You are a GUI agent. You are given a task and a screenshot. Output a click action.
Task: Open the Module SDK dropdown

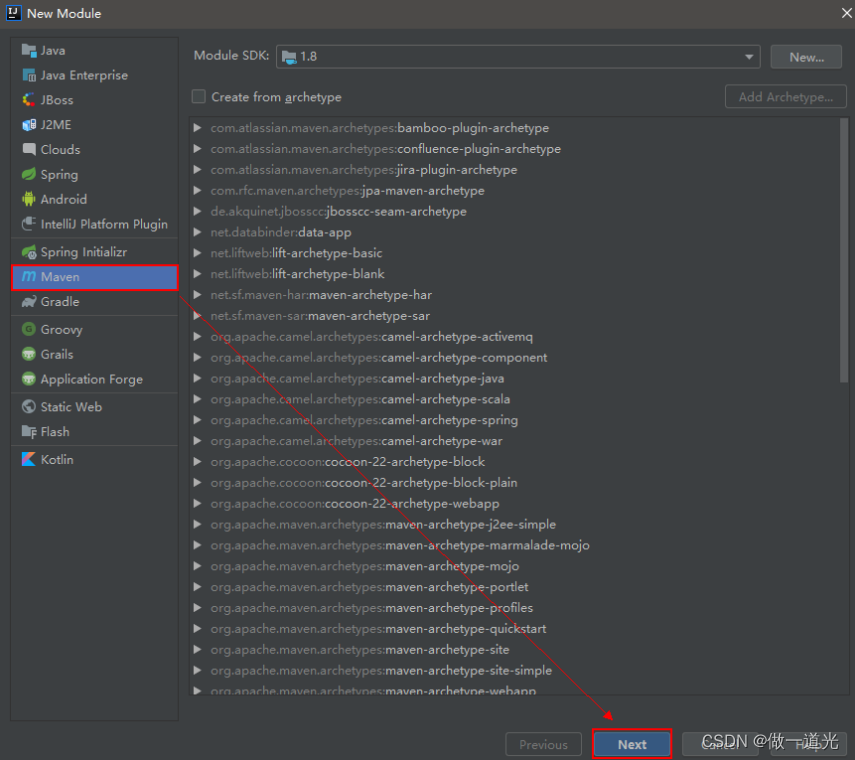(x=518, y=57)
